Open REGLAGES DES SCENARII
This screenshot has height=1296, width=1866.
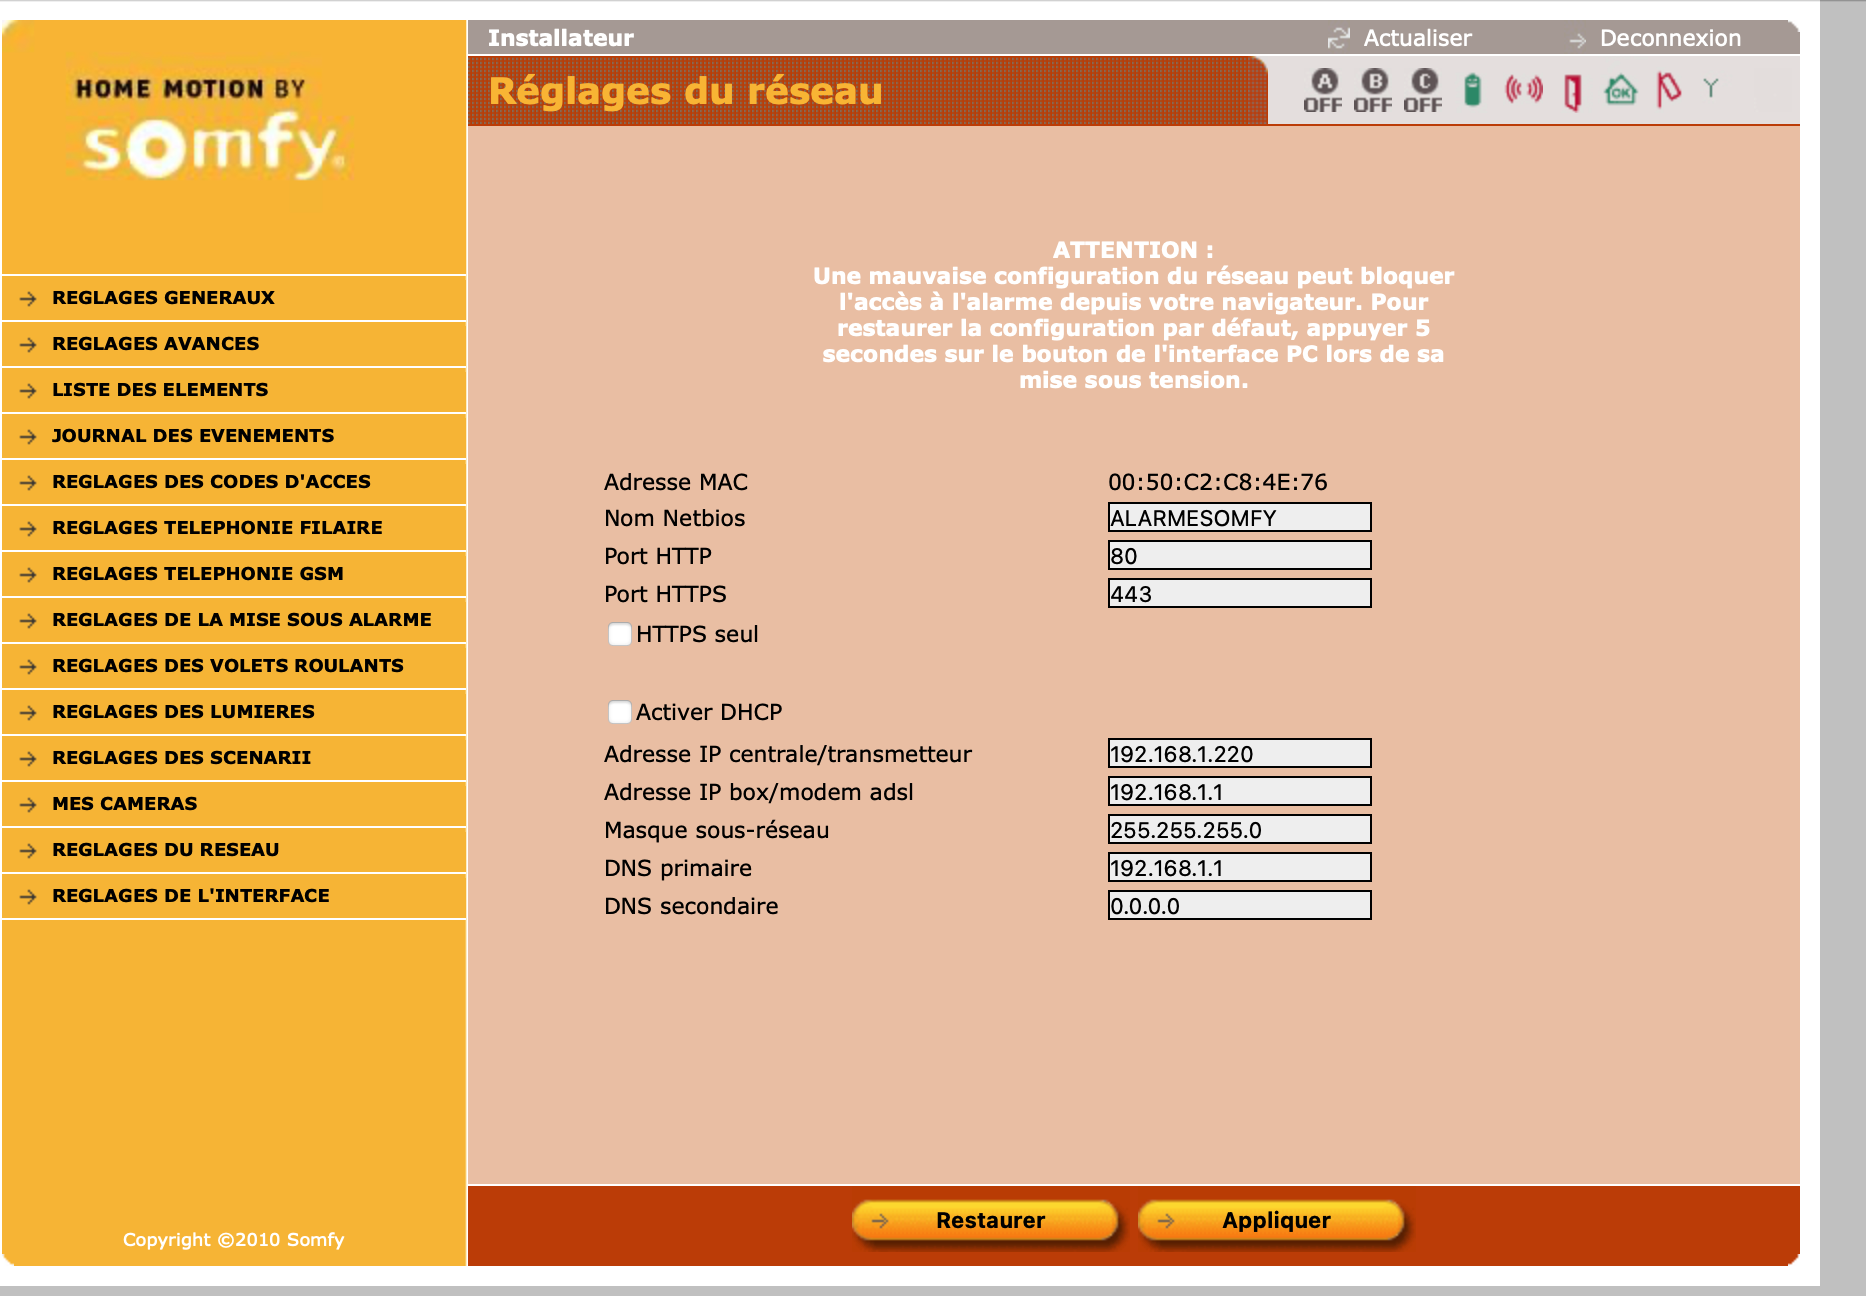[234, 758]
